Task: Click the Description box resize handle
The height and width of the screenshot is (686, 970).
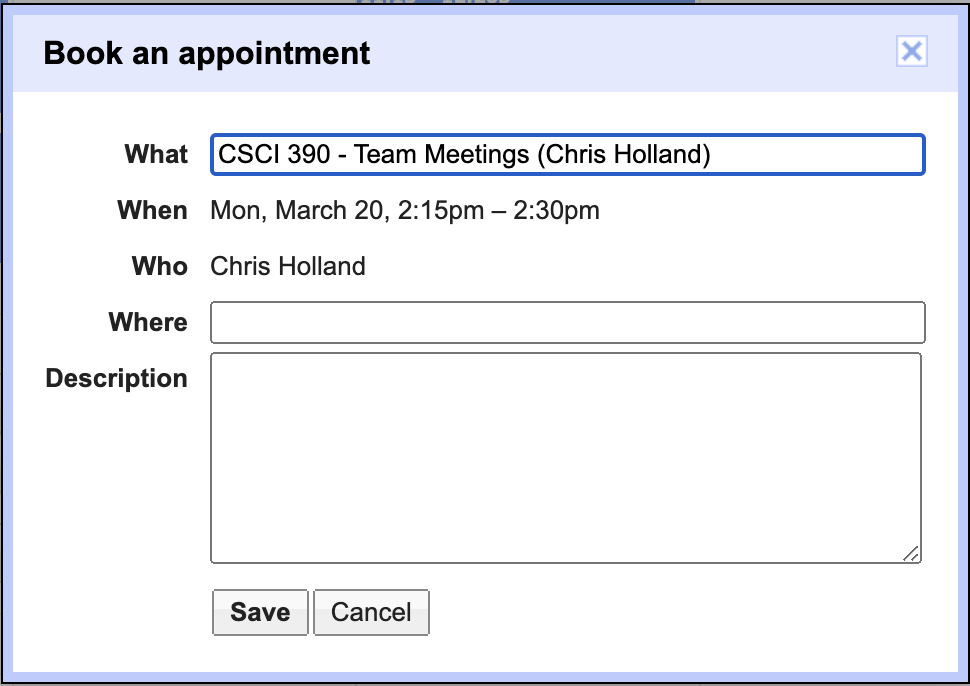Action: [x=911, y=554]
